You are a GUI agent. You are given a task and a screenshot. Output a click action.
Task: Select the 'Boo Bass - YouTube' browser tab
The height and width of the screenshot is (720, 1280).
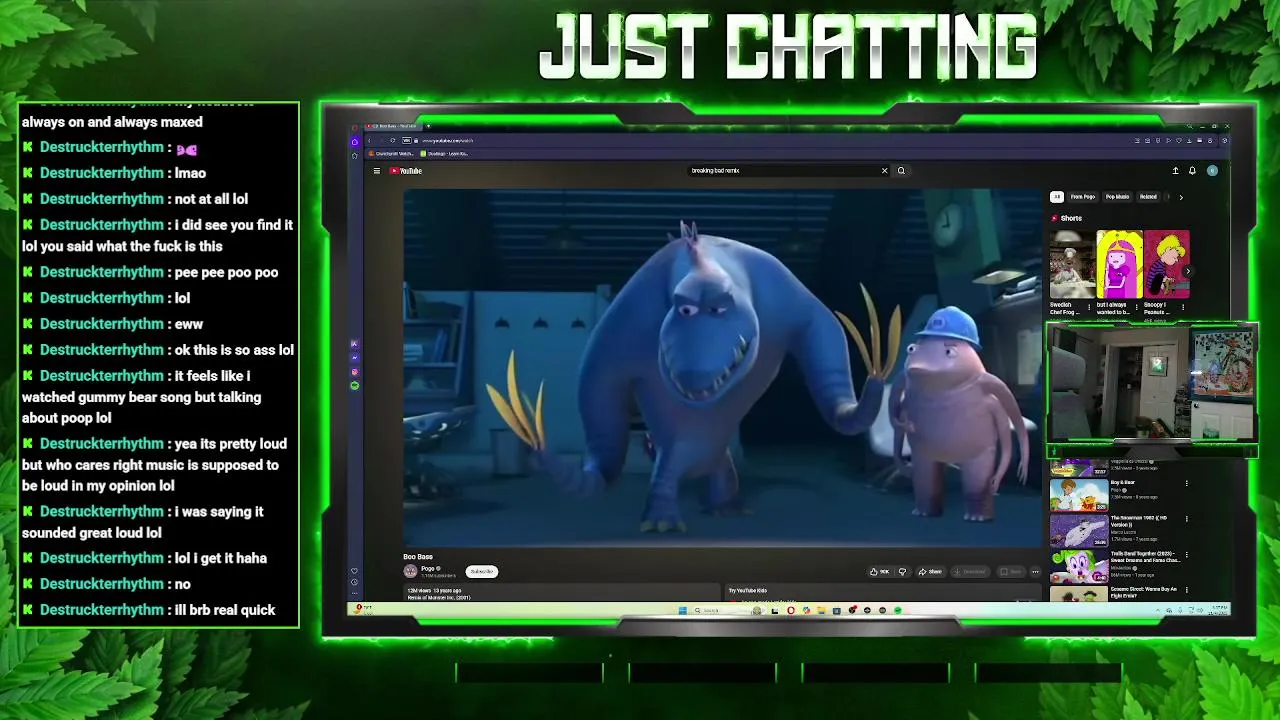click(x=392, y=126)
